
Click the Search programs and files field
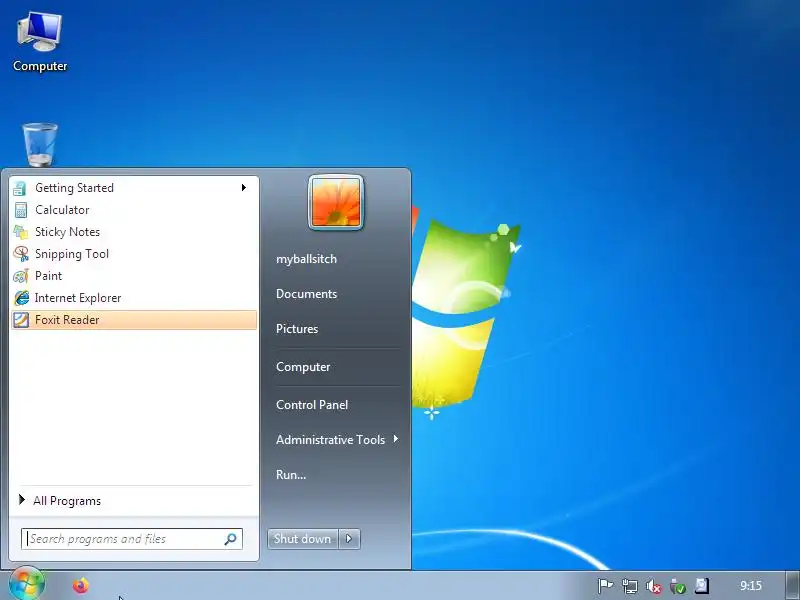(132, 539)
